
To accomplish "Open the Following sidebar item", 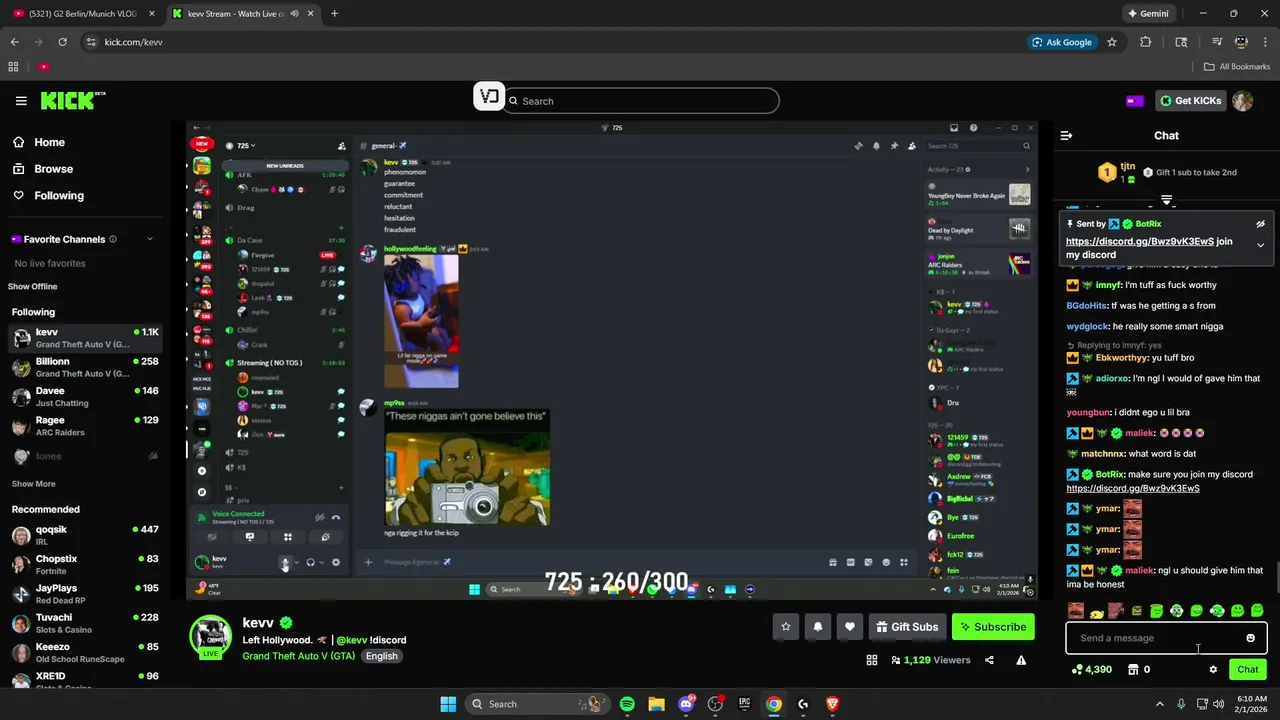I will click(59, 196).
